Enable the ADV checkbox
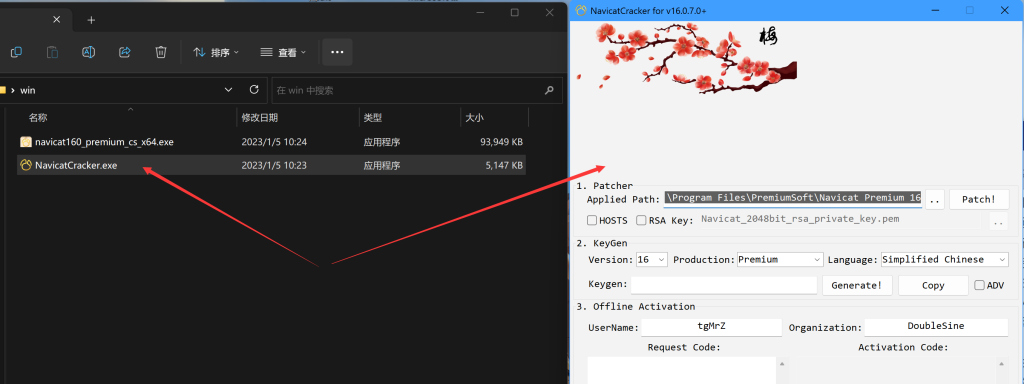 pyautogui.click(x=979, y=285)
